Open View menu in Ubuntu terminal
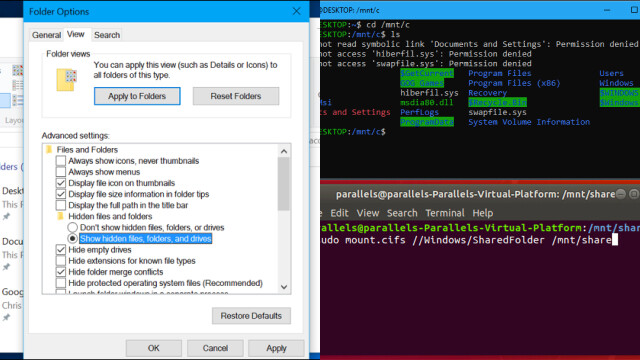This screenshot has width=640, height=360. click(368, 213)
